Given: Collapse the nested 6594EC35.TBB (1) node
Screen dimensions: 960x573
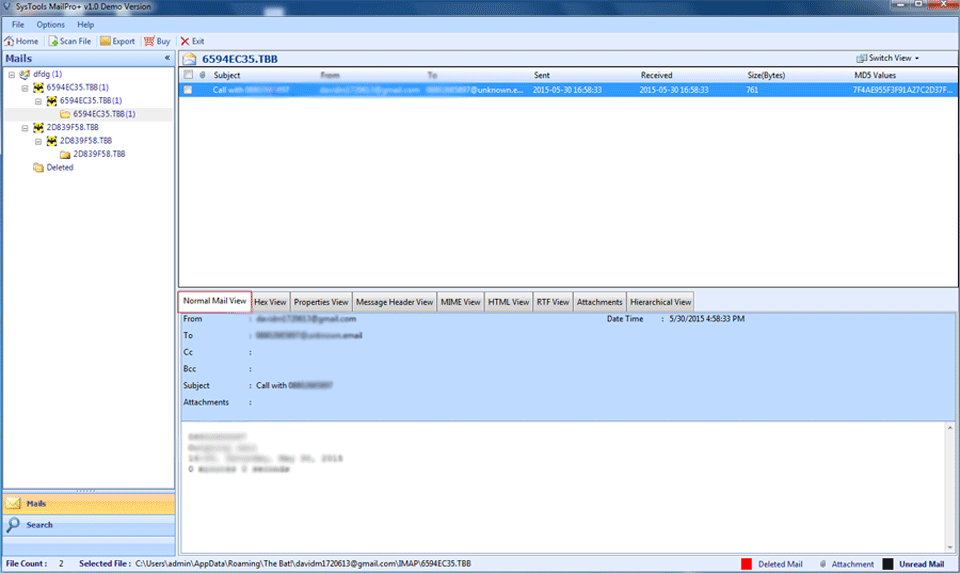Looking at the screenshot, I should click(x=39, y=101).
